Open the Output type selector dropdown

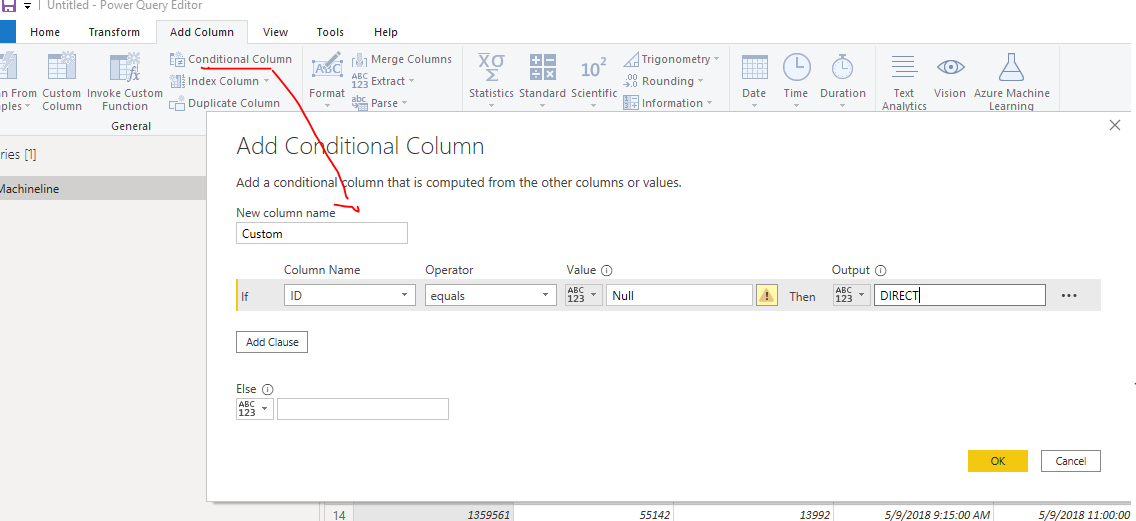click(x=851, y=295)
